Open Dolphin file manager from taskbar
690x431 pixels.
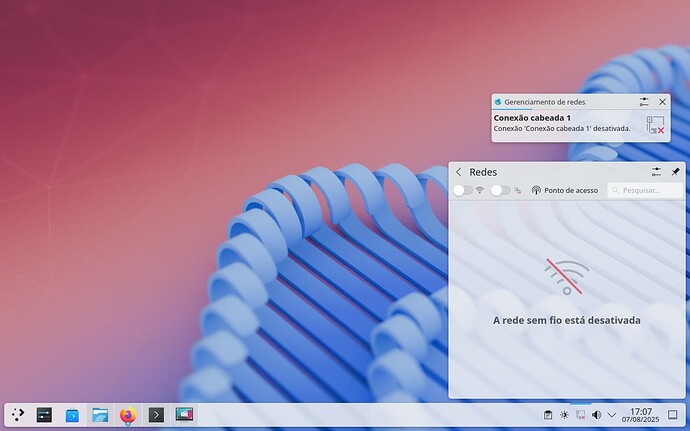100,414
